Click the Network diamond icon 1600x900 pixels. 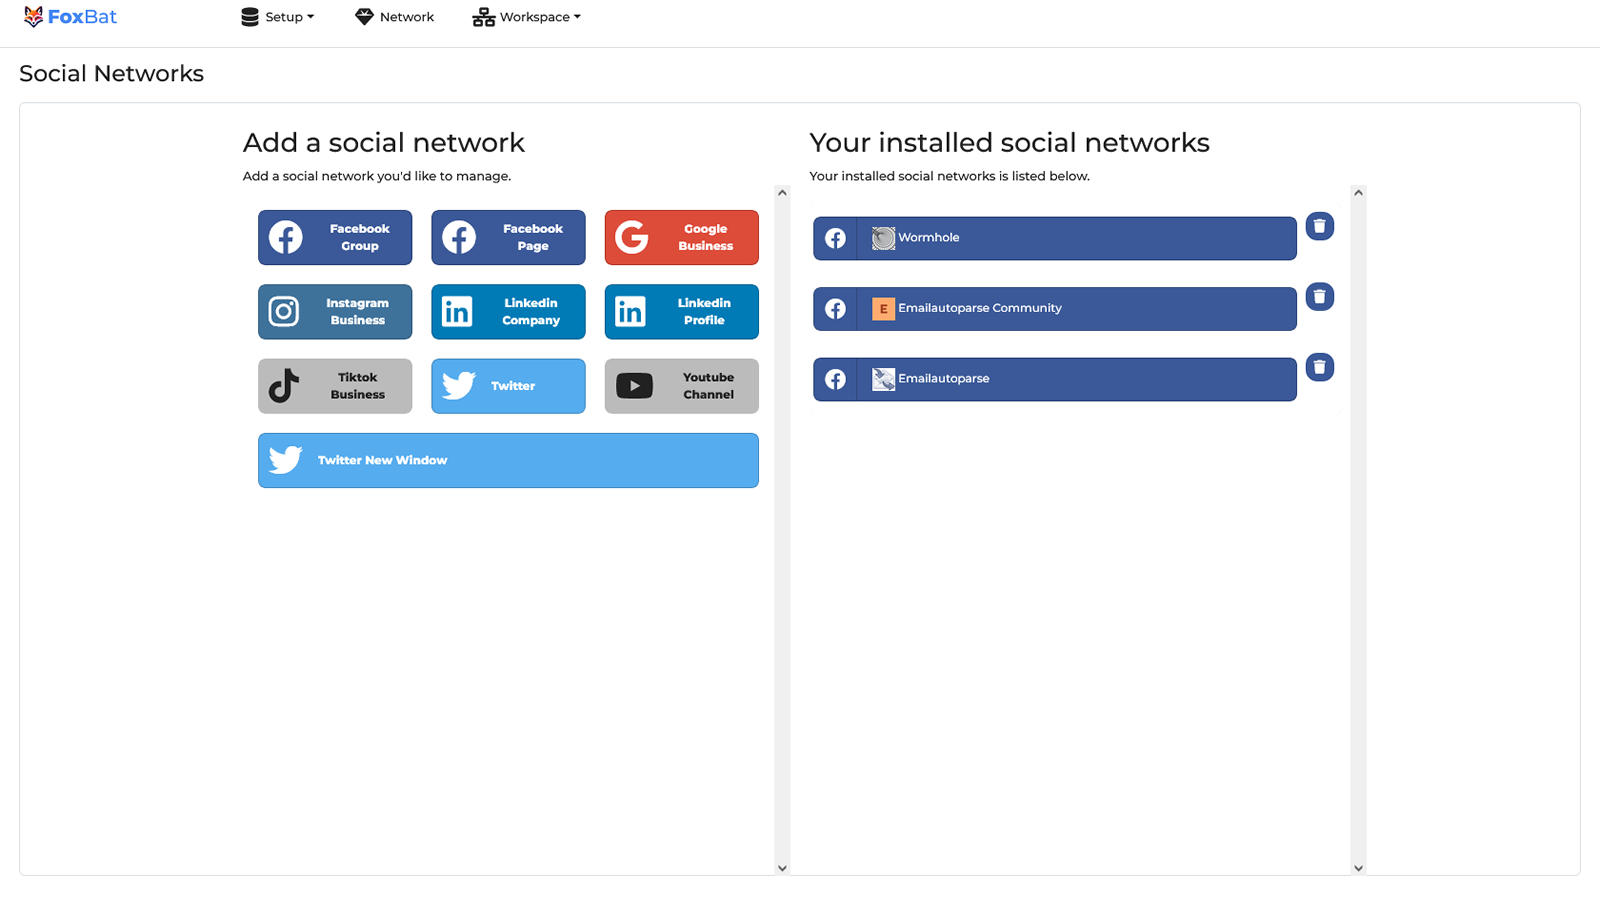point(364,17)
